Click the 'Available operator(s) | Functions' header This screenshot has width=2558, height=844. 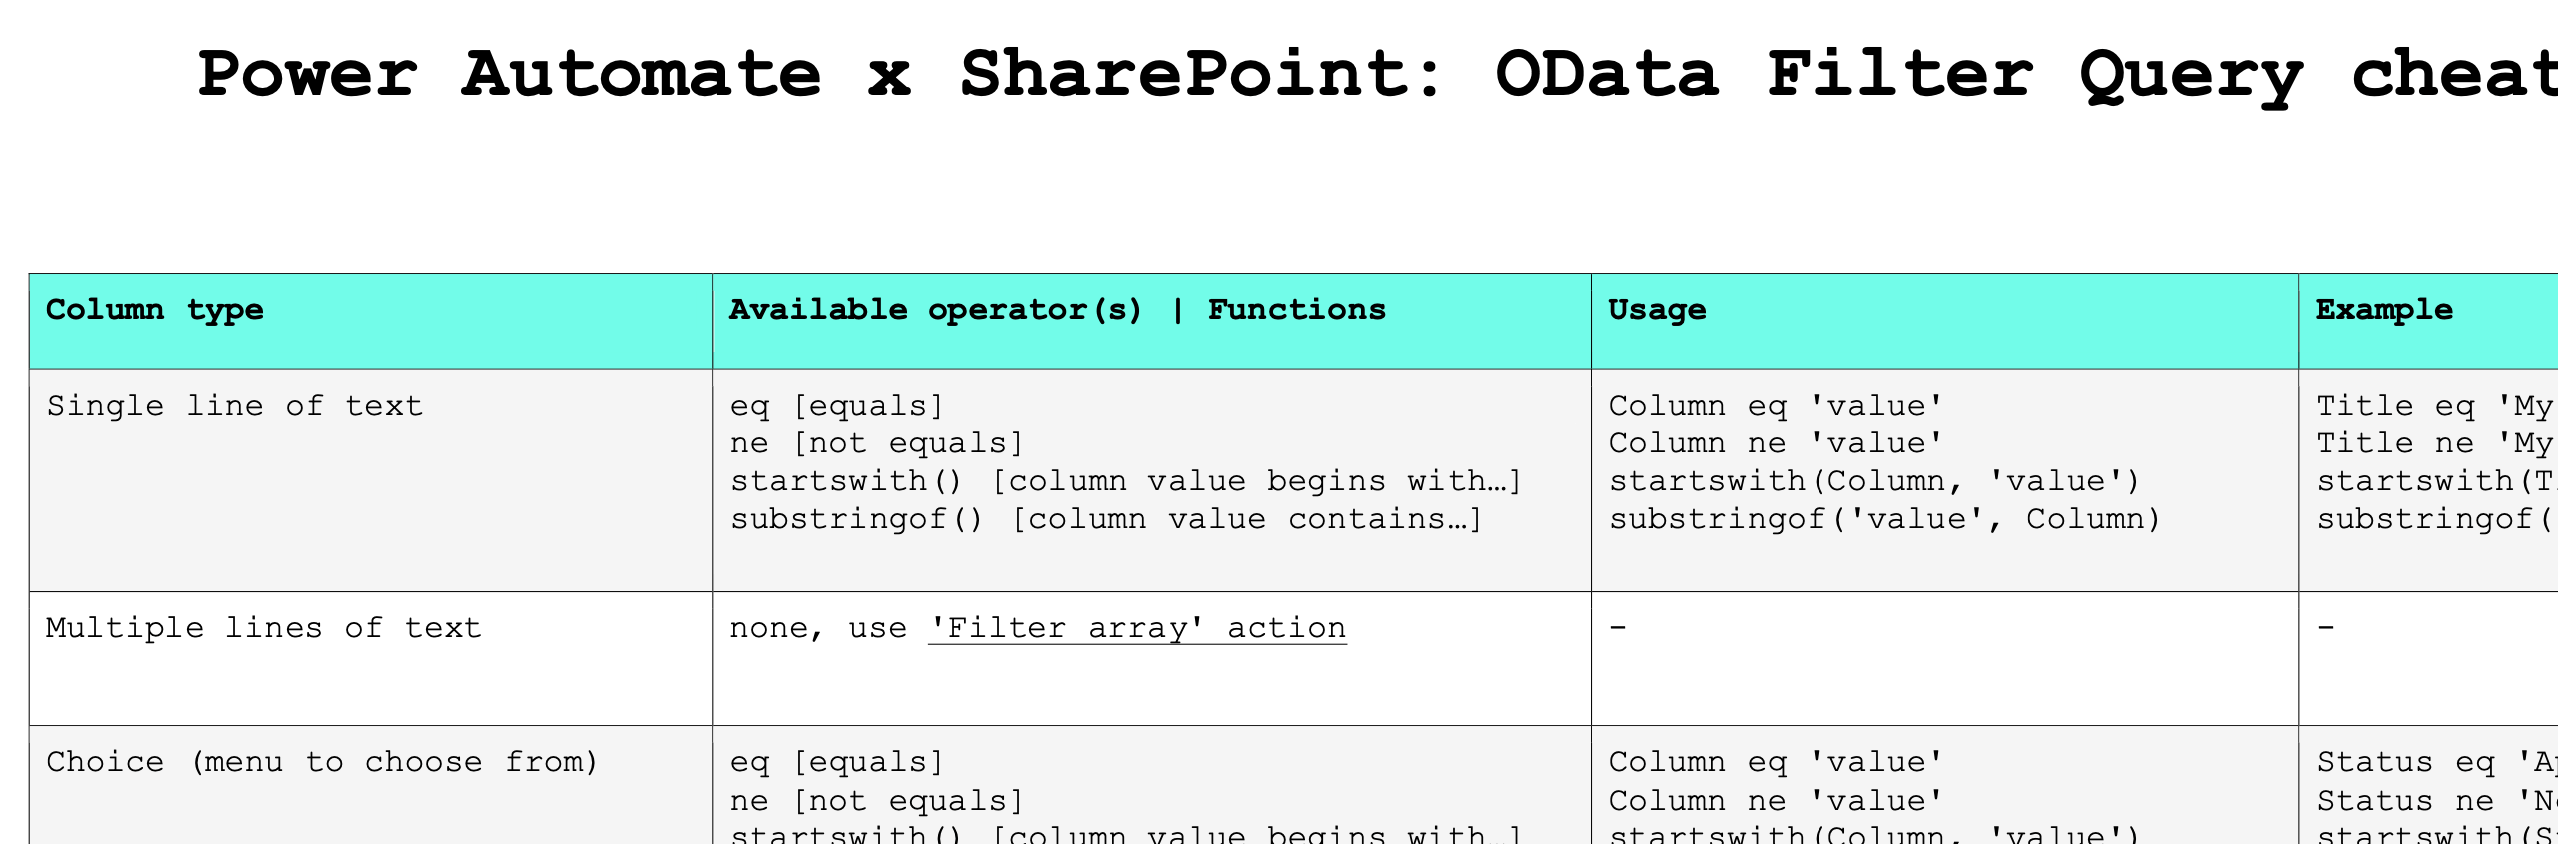pos(1057,310)
